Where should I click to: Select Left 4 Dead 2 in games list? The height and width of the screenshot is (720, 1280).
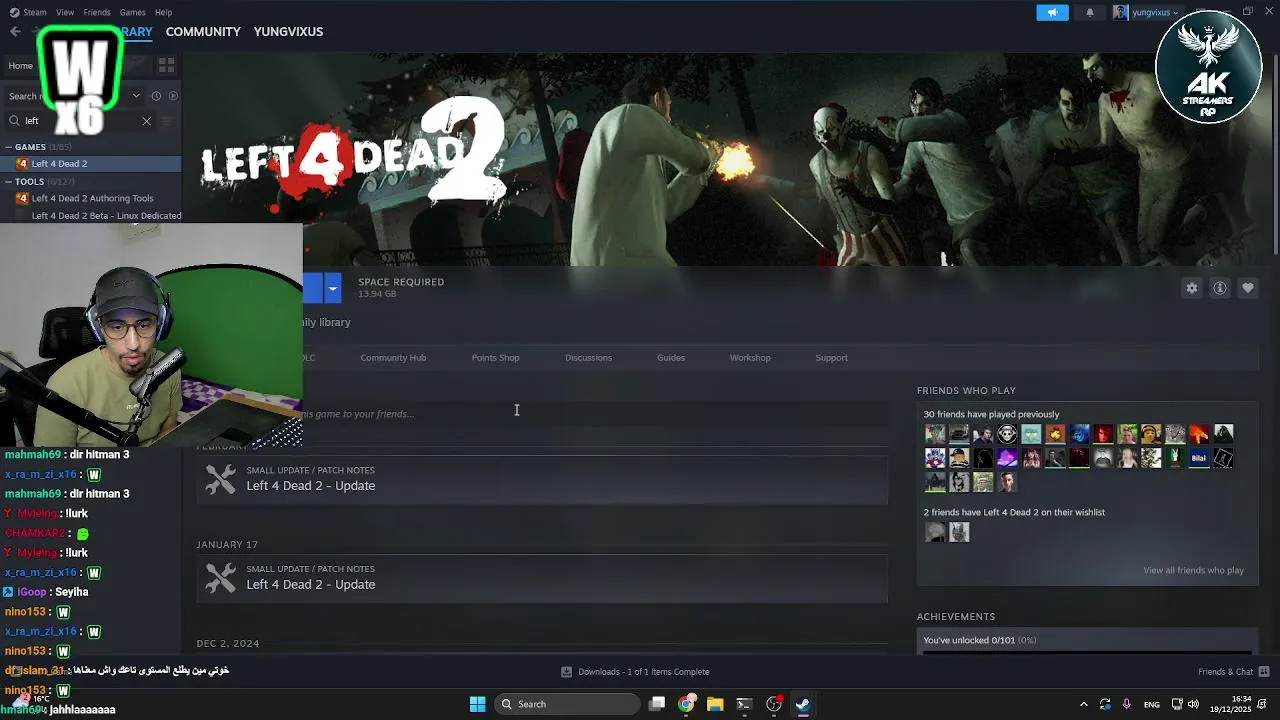pos(90,164)
